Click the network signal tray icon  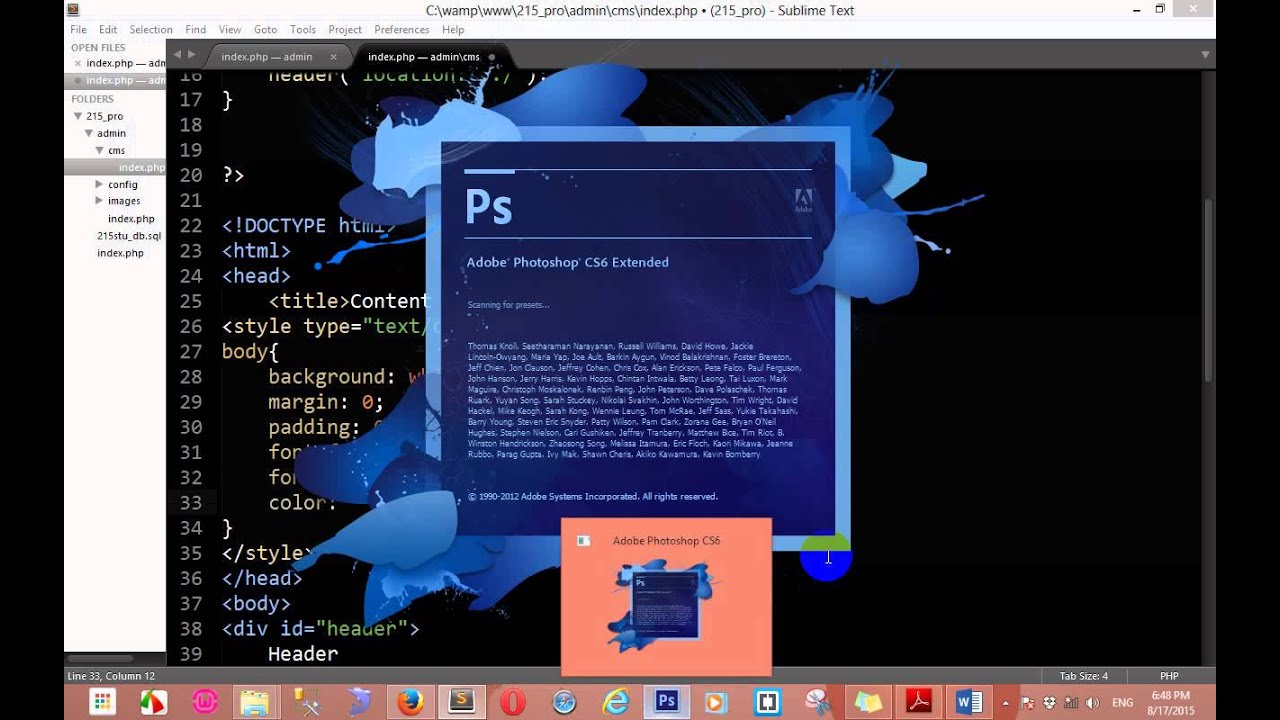[1071, 703]
